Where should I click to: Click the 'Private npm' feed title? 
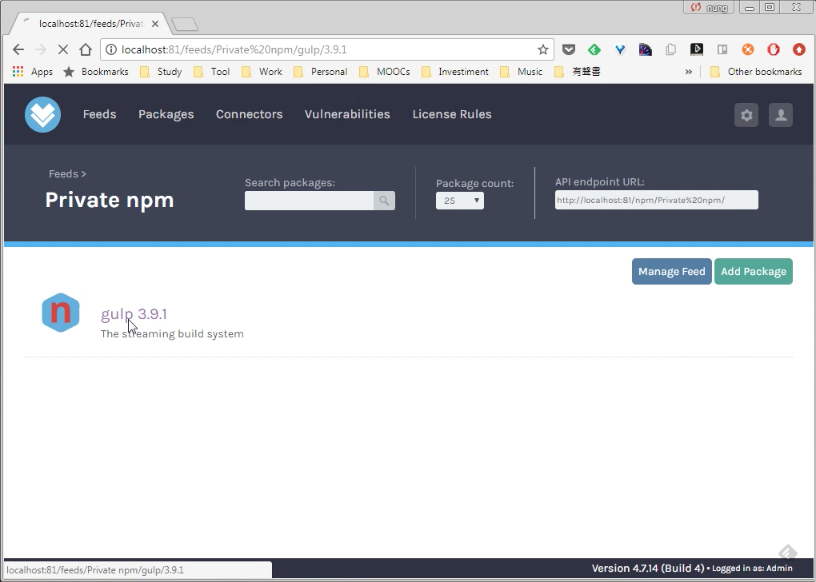pos(109,200)
